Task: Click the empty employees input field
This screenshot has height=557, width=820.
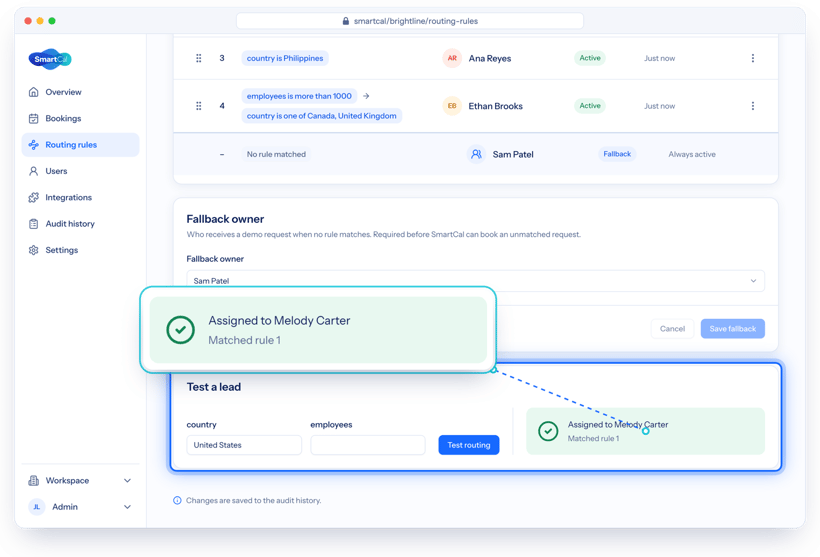Action: pyautogui.click(x=368, y=445)
